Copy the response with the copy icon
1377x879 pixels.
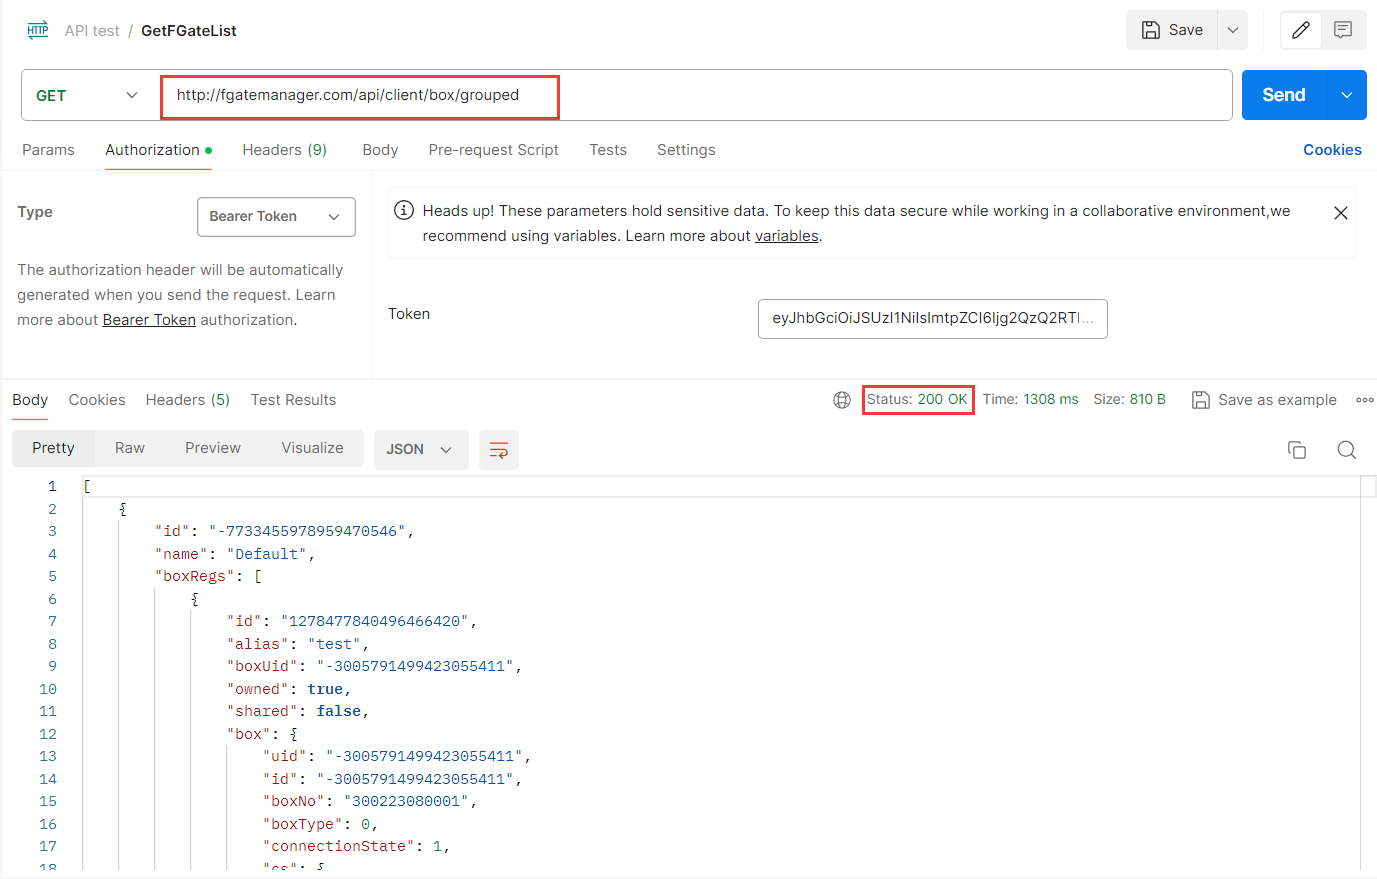[x=1297, y=450]
